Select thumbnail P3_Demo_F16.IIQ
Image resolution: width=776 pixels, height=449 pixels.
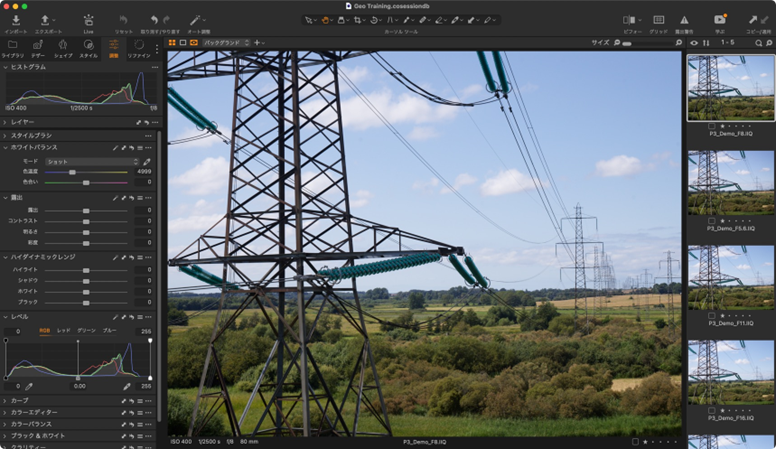[x=731, y=372]
